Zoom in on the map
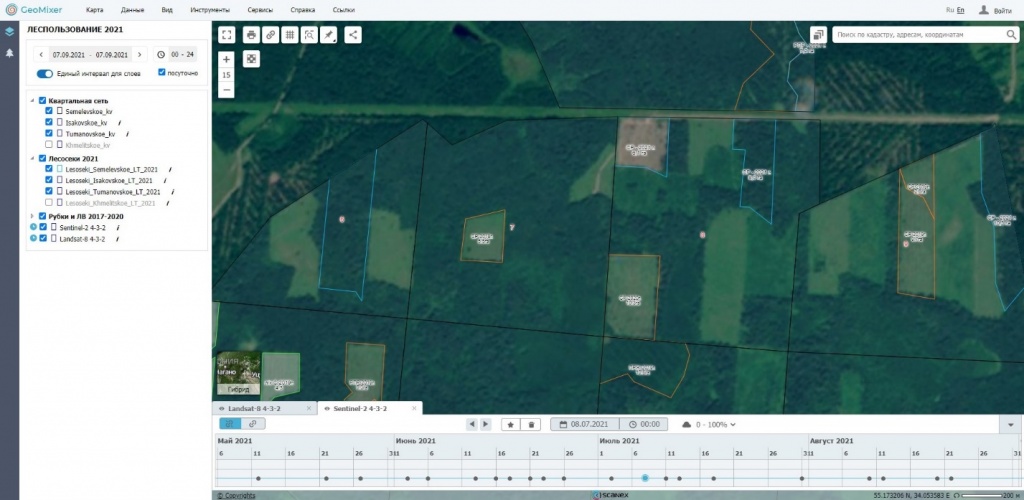This screenshot has height=500, width=1024. (x=226, y=59)
